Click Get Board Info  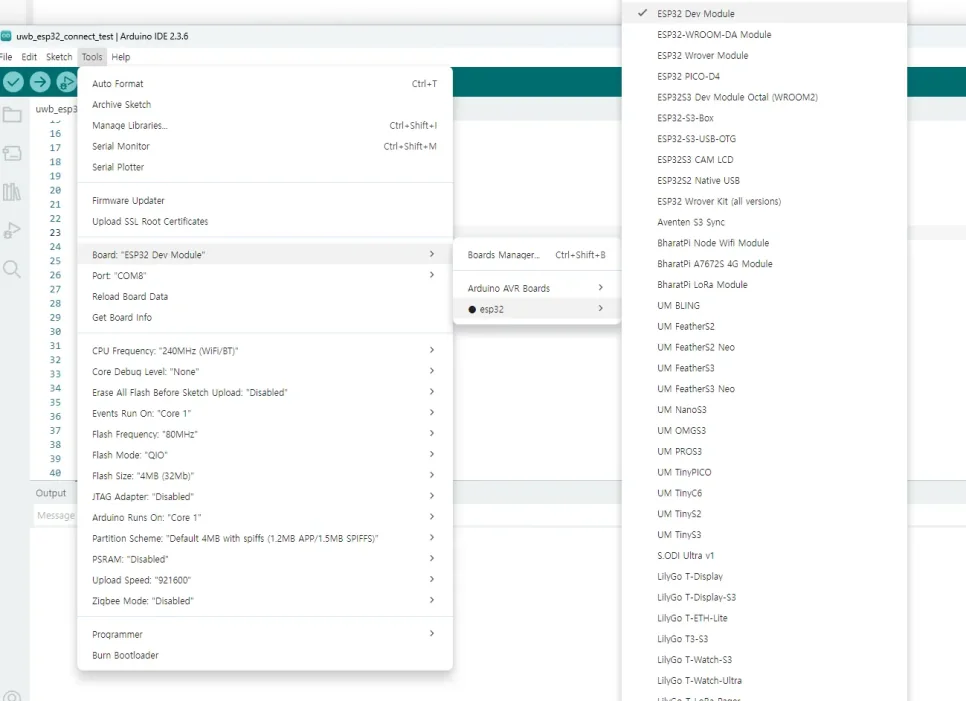[265, 317]
